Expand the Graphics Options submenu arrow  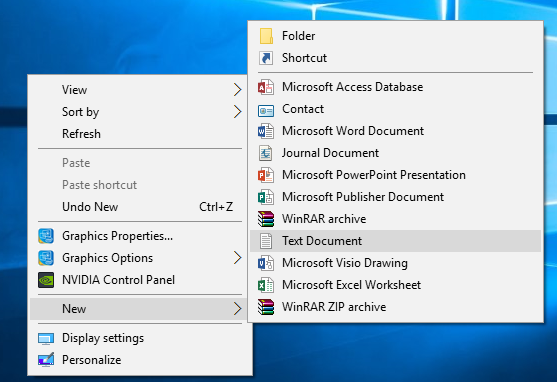238,258
